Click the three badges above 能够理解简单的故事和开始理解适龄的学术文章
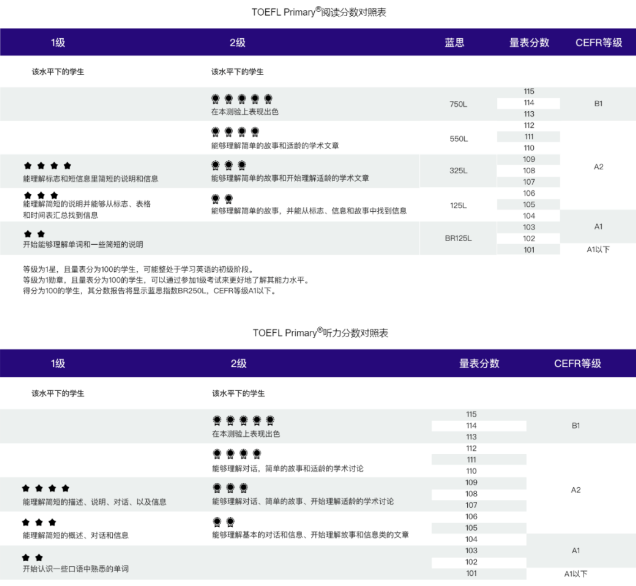Viewport: 636px width, 586px height. (229, 165)
